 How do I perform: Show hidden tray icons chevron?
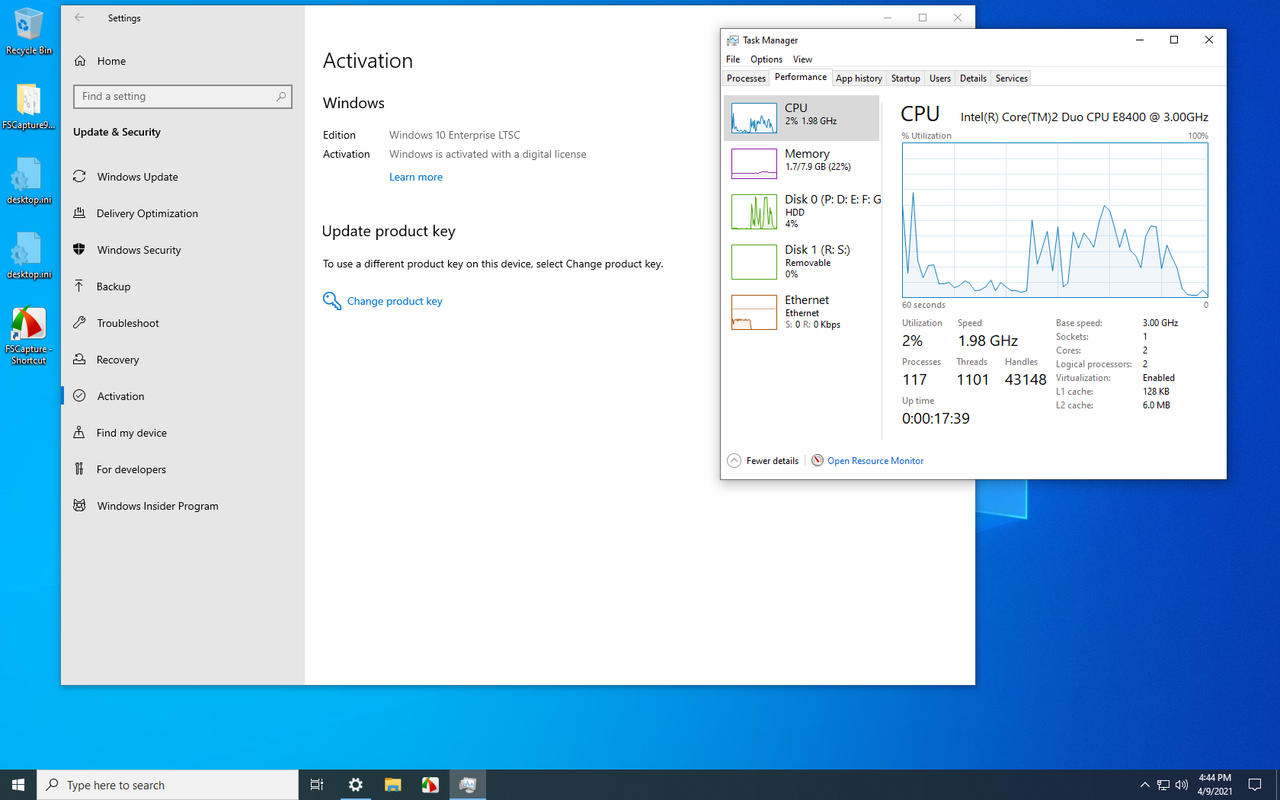coord(1144,785)
